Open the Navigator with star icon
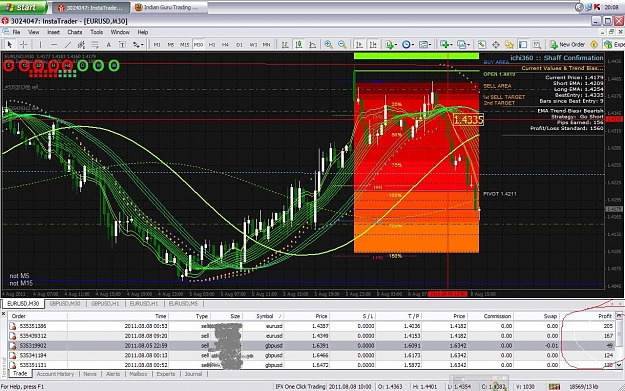 click(509, 45)
